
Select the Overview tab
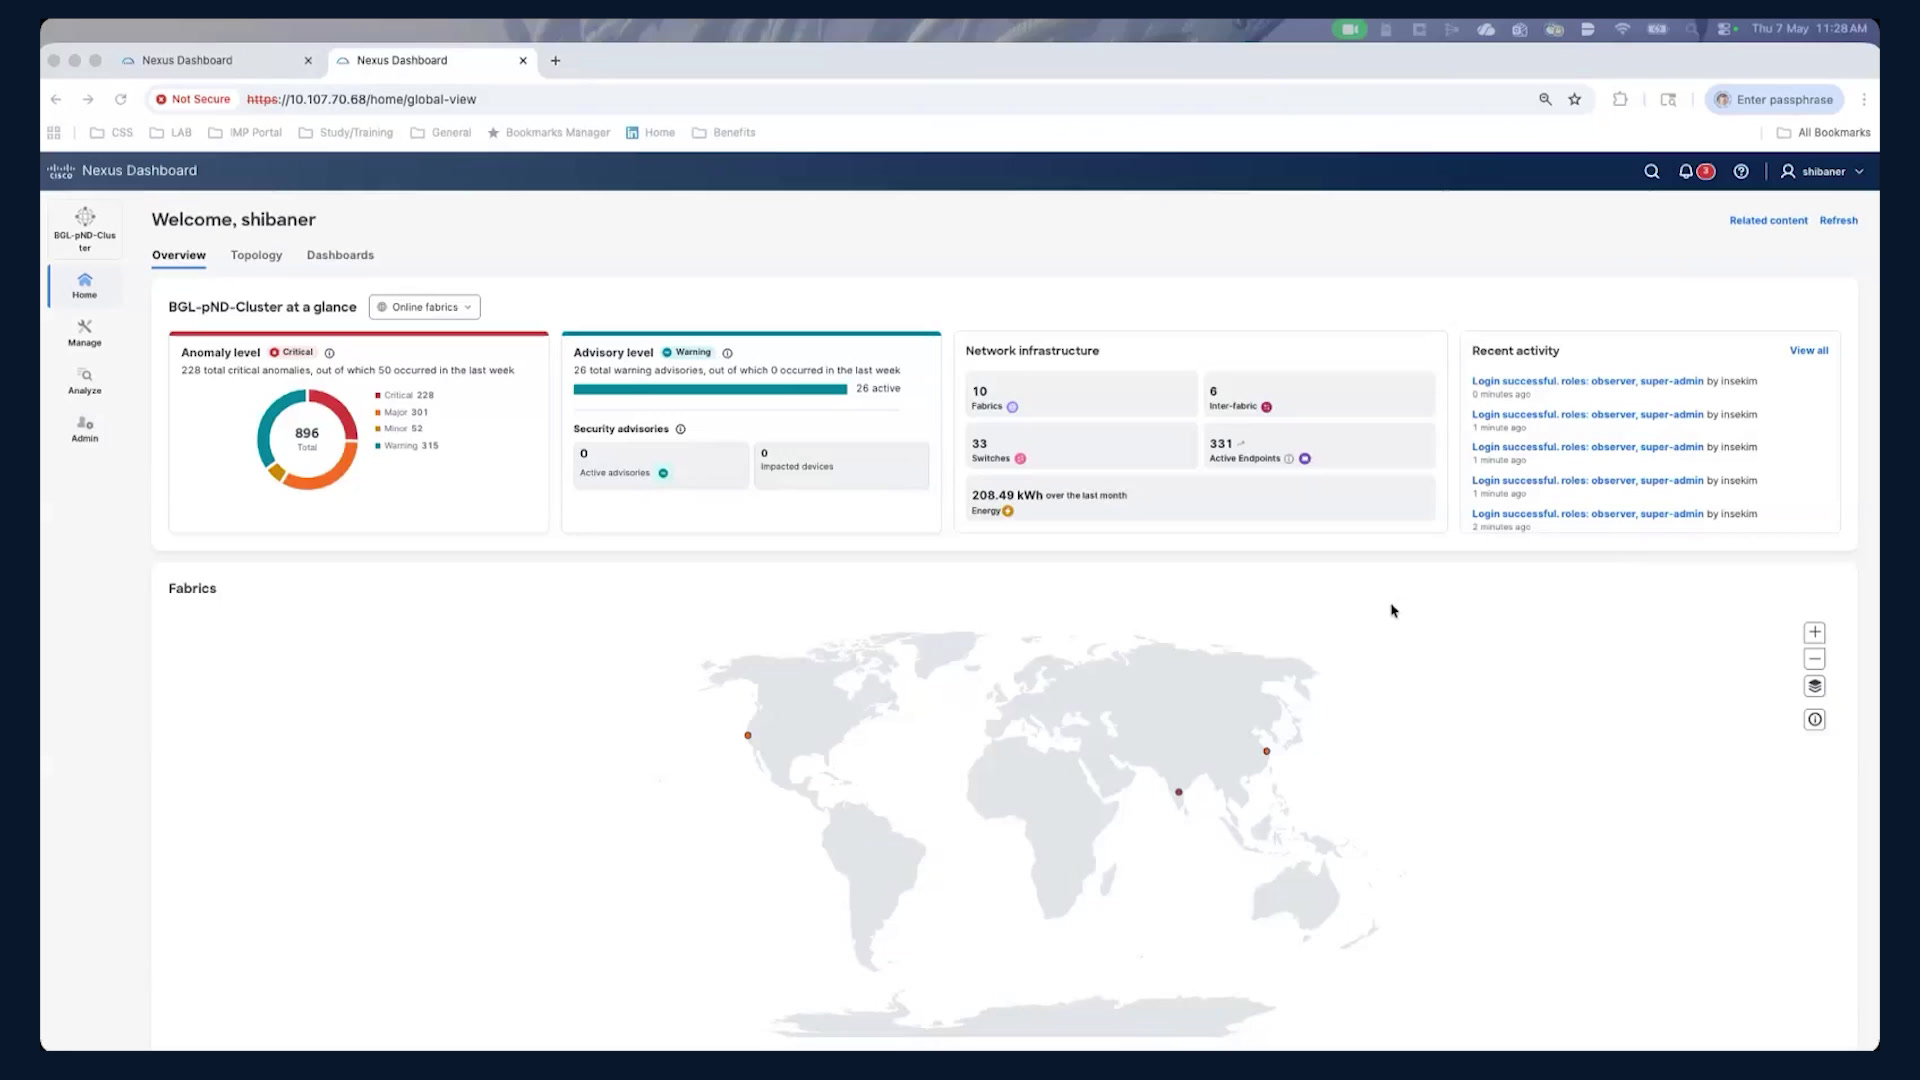pyautogui.click(x=179, y=255)
